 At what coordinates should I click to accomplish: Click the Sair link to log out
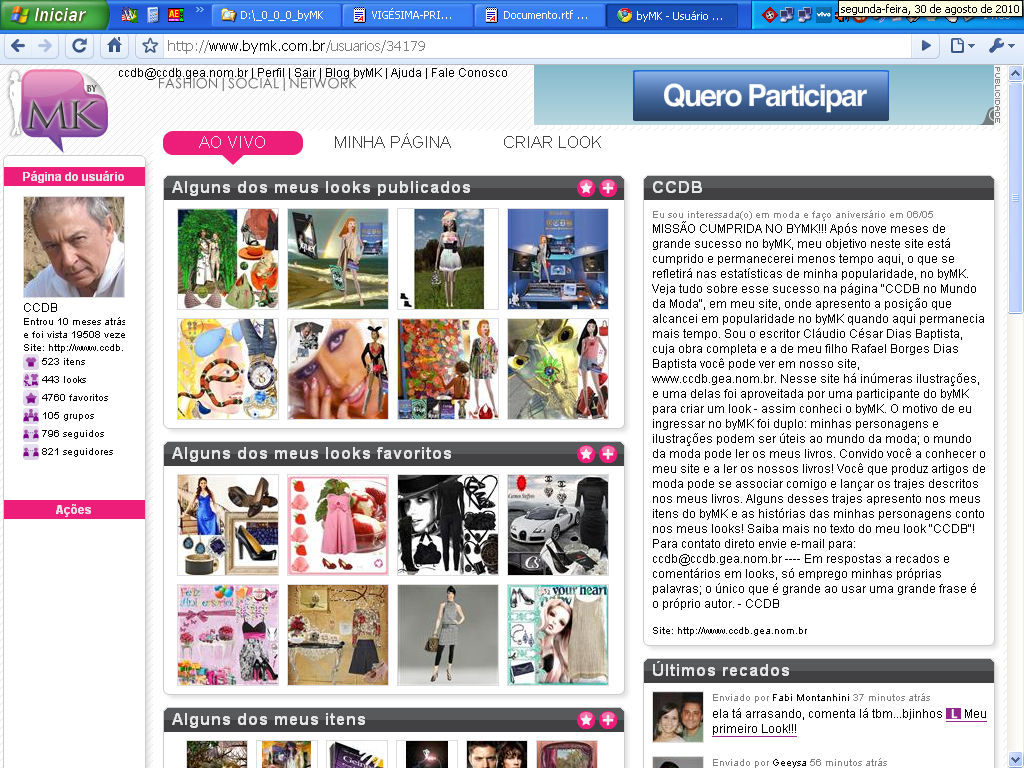coord(305,73)
